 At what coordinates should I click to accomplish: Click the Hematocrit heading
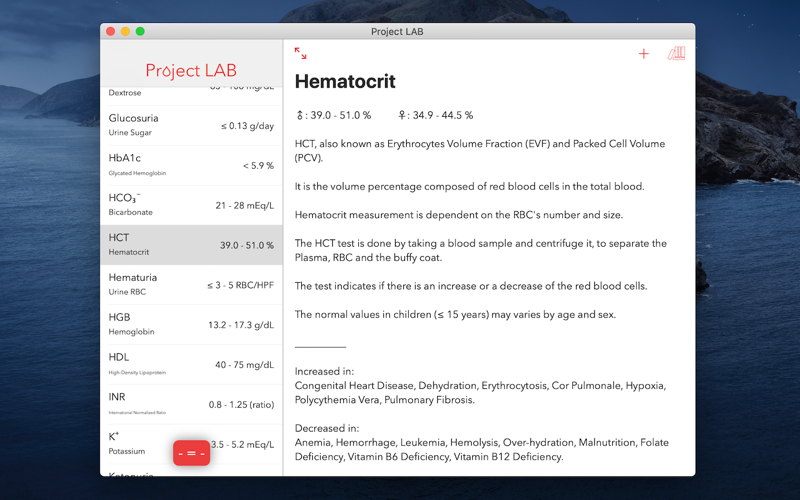[x=345, y=82]
